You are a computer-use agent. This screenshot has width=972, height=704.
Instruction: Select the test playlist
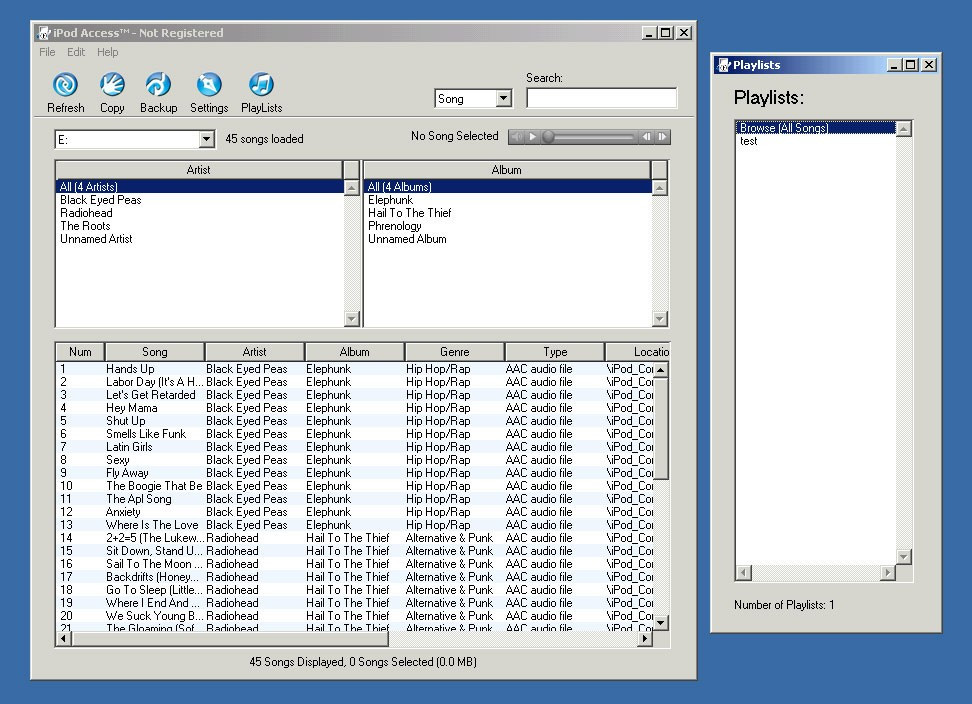[749, 141]
